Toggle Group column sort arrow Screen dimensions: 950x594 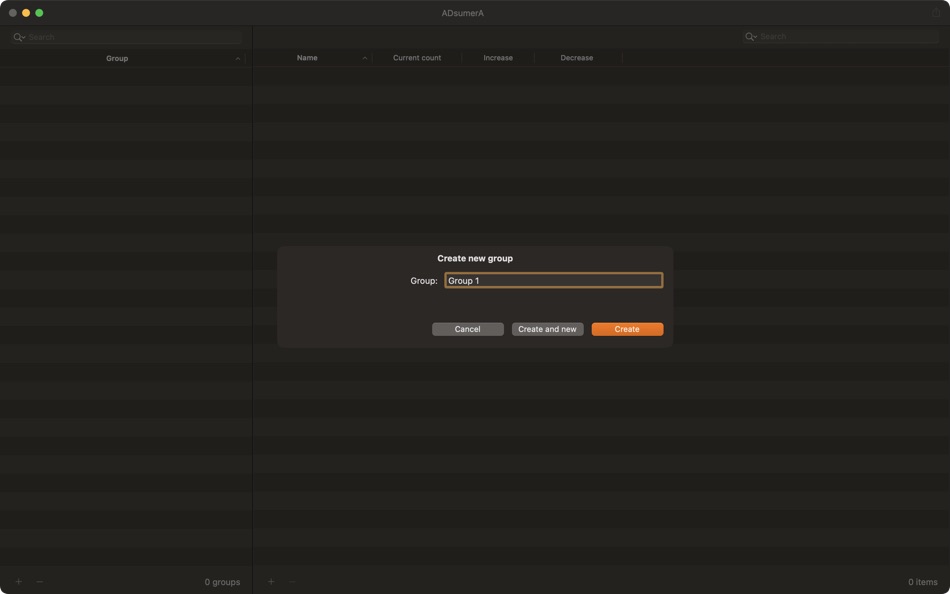pos(238,59)
